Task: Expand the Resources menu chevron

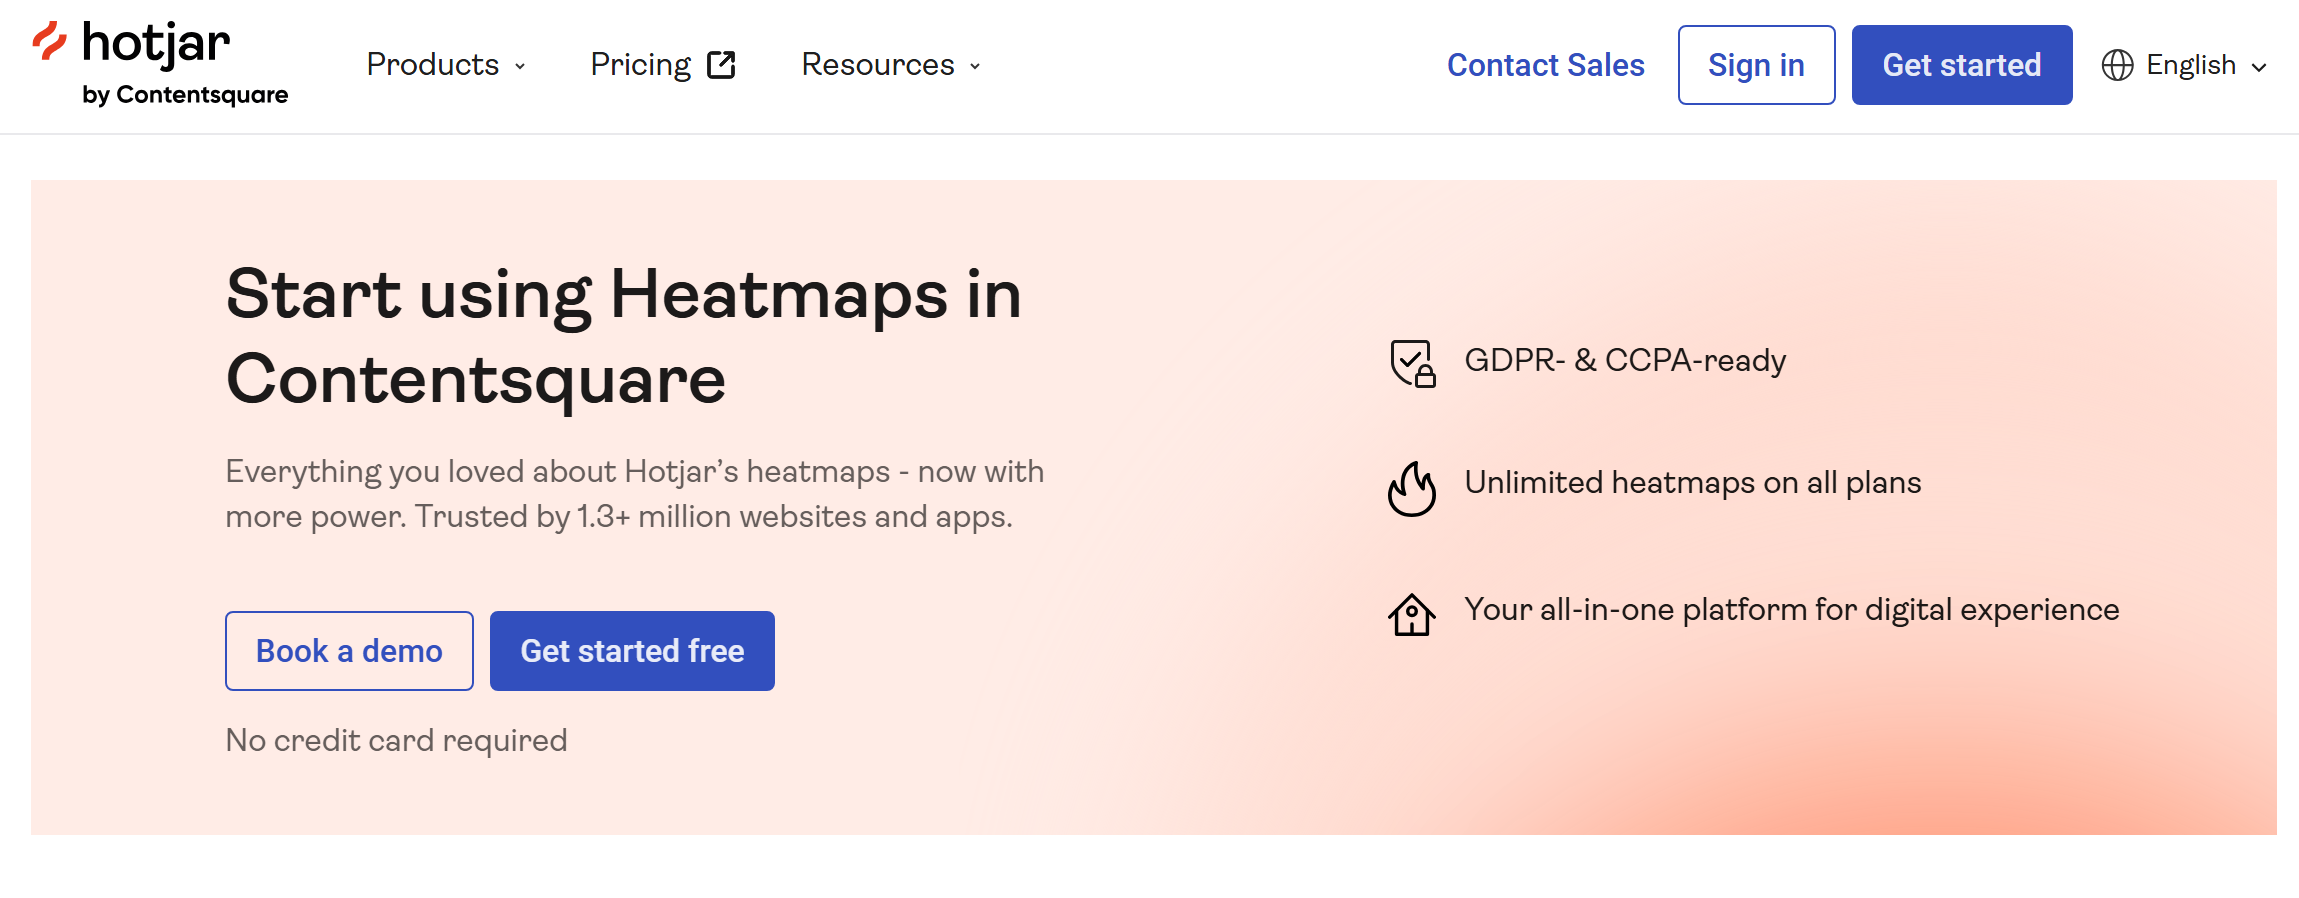Action: point(975,66)
